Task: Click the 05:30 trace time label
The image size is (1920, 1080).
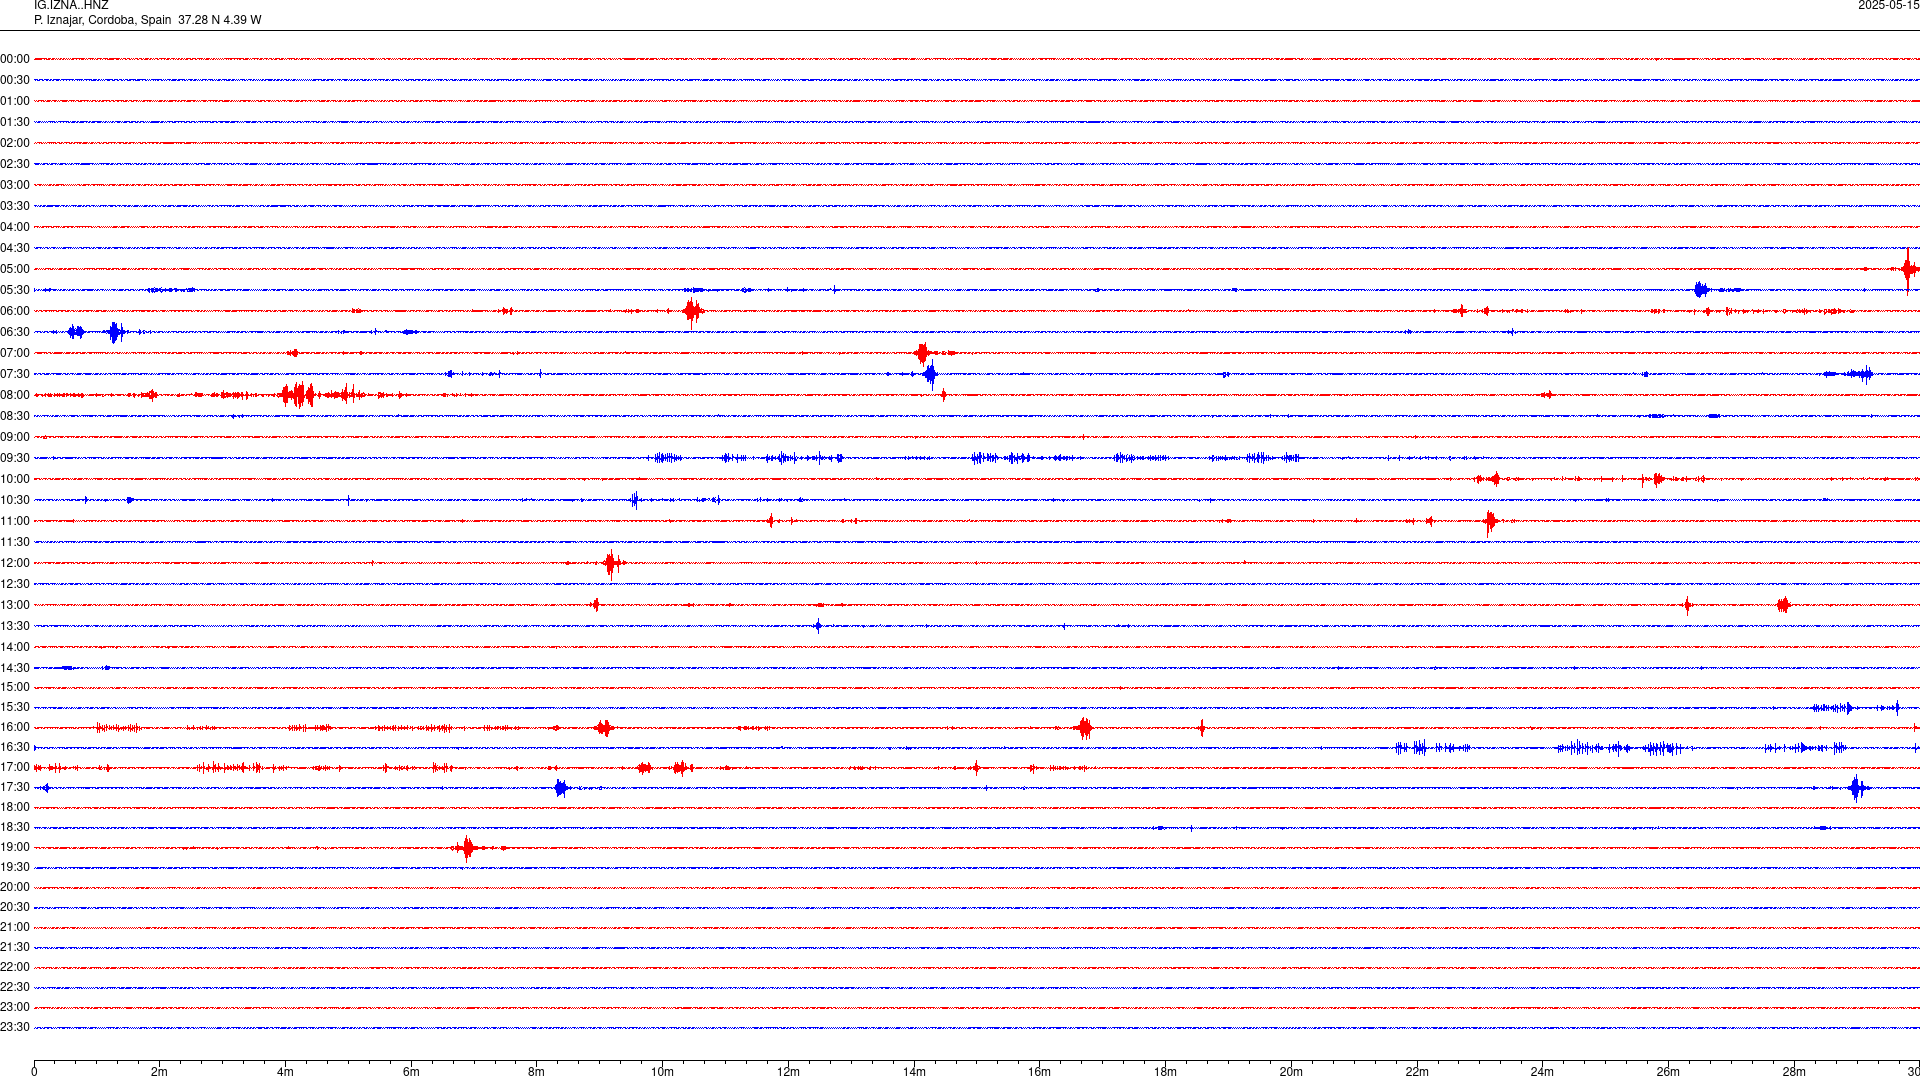Action: click(15, 290)
